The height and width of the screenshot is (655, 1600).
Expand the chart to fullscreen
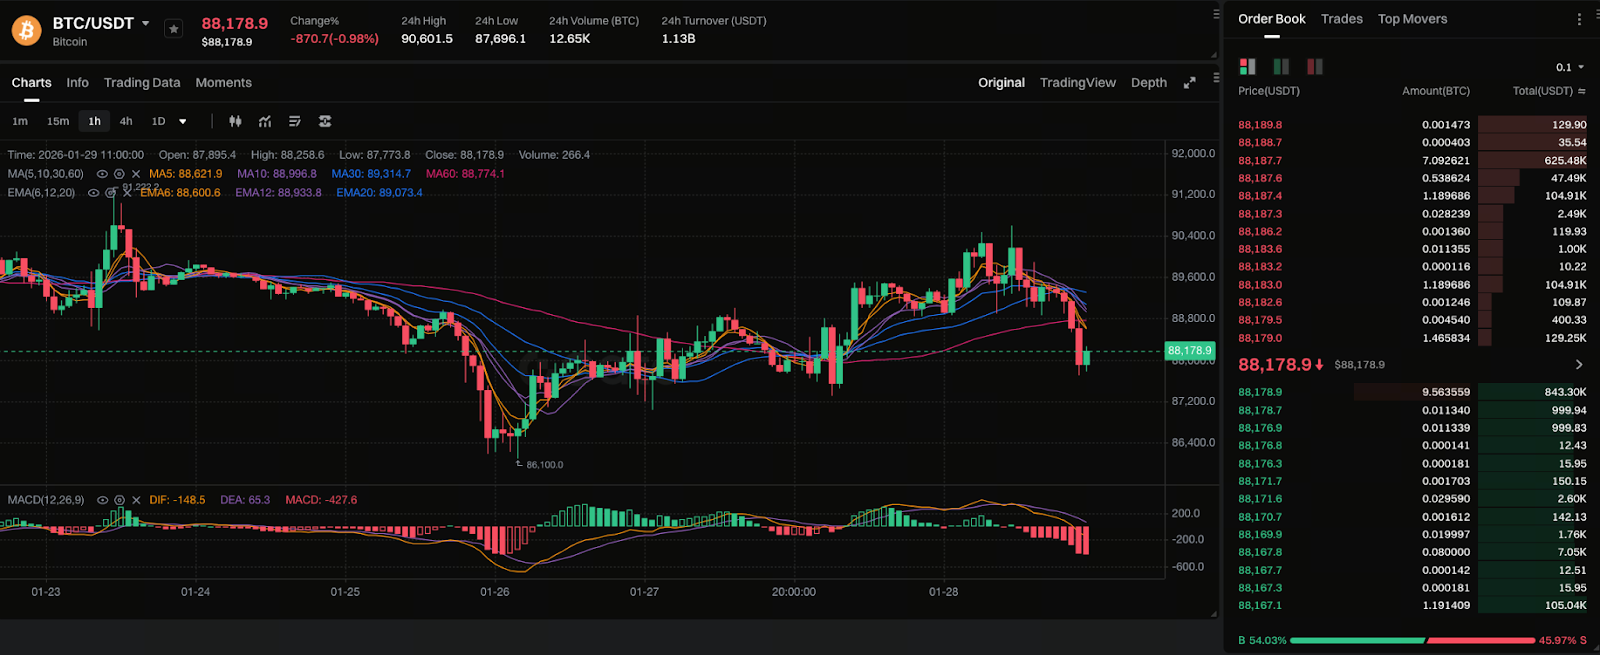(1189, 83)
